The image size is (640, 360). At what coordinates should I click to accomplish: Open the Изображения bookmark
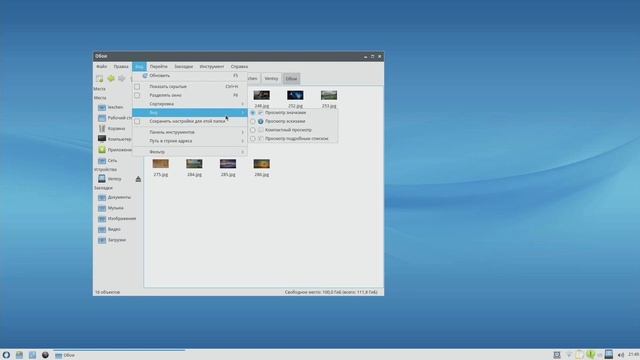[117, 219]
